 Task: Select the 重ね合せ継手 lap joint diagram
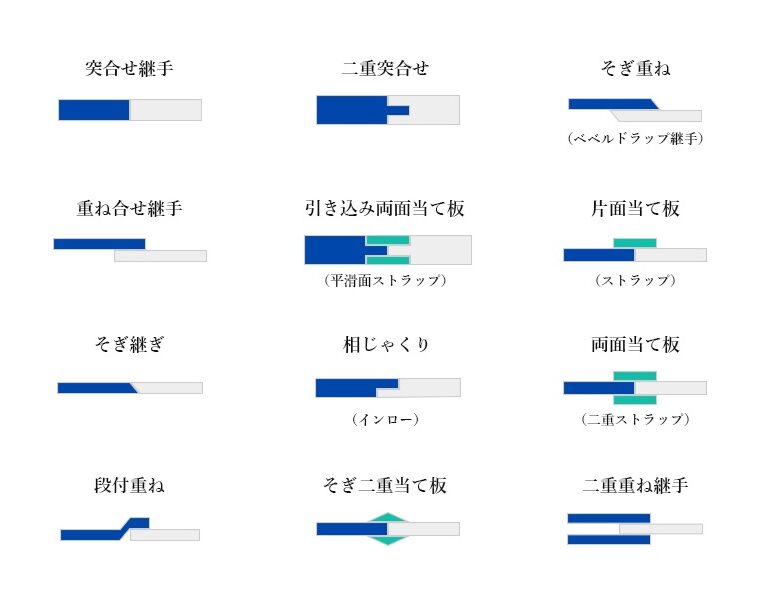(x=130, y=250)
